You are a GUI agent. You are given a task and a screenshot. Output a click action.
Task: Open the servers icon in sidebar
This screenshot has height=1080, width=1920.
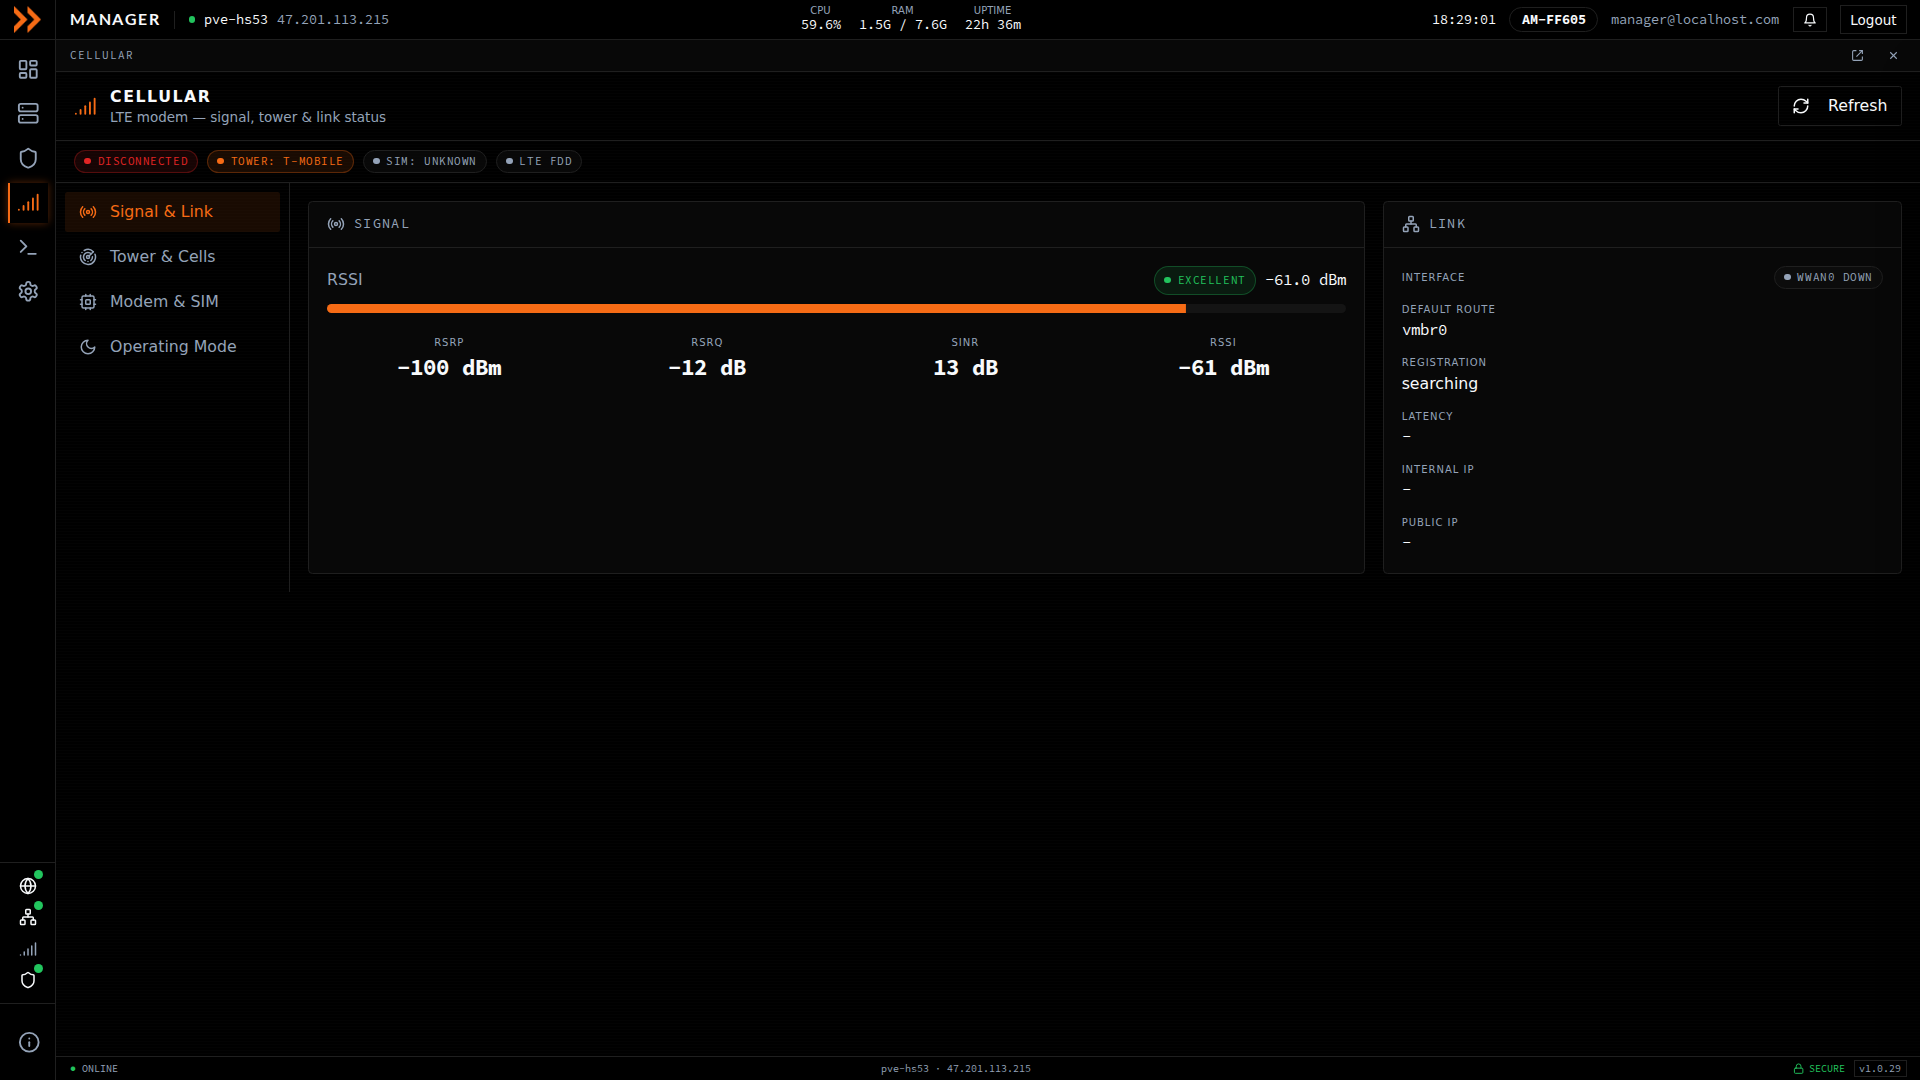(x=28, y=113)
